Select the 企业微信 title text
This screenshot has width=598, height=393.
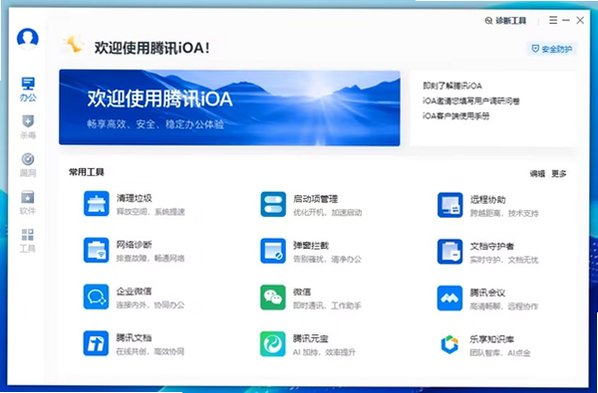pos(134,291)
